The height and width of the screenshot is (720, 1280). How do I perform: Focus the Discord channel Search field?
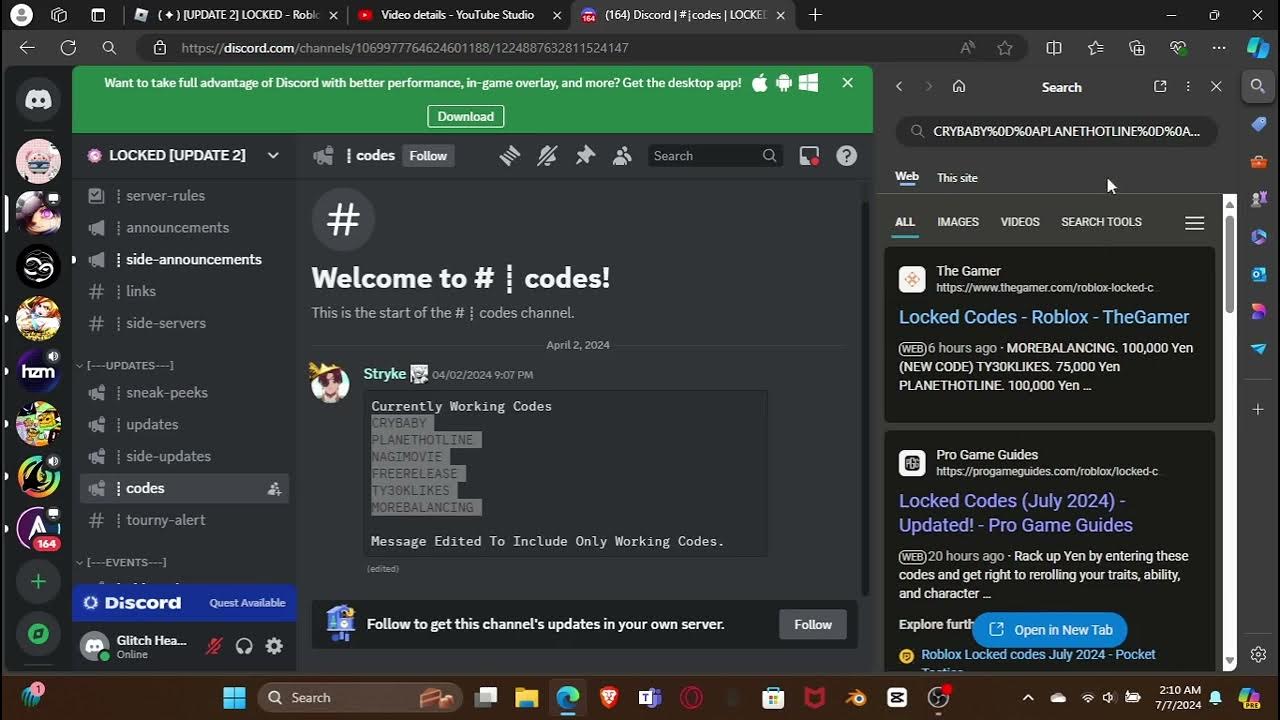tap(714, 156)
